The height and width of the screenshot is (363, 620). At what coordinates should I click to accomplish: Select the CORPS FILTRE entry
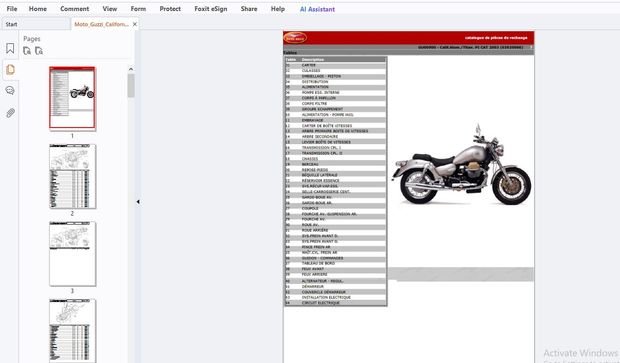coord(335,103)
